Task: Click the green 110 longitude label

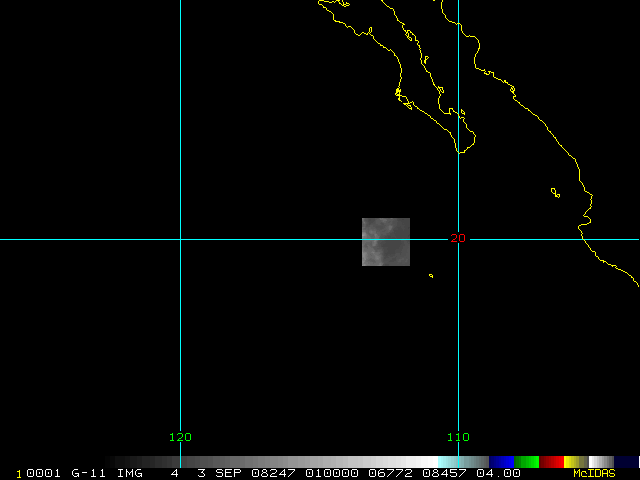Action: tap(458, 437)
